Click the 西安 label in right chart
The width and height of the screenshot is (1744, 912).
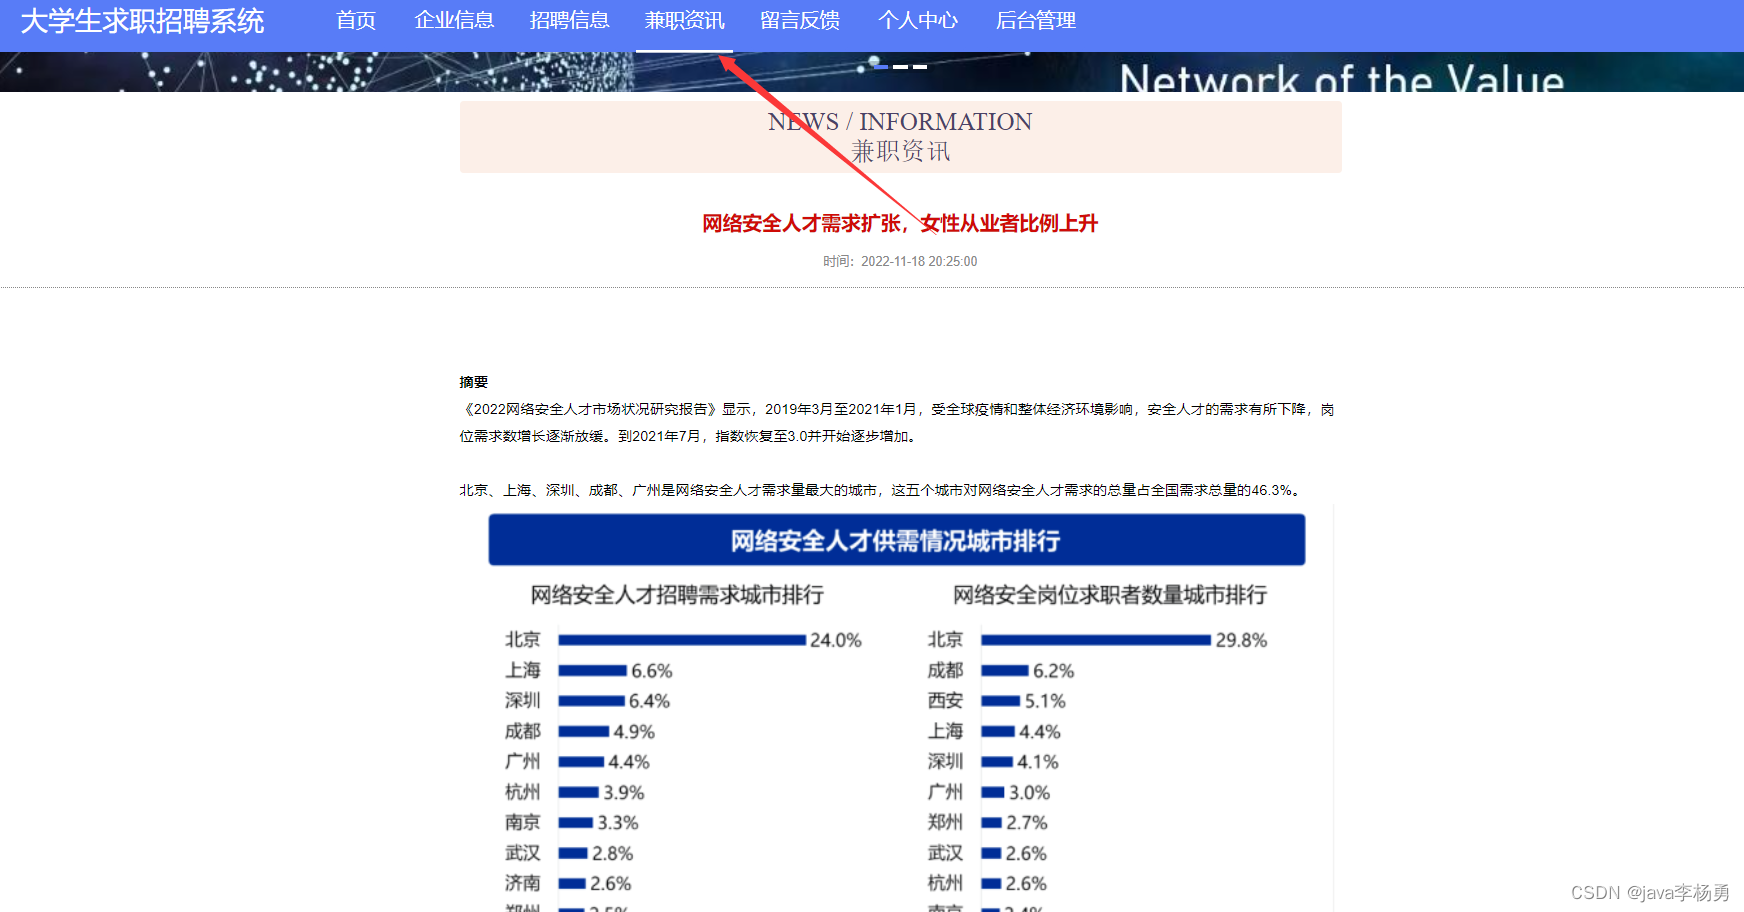coord(945,701)
